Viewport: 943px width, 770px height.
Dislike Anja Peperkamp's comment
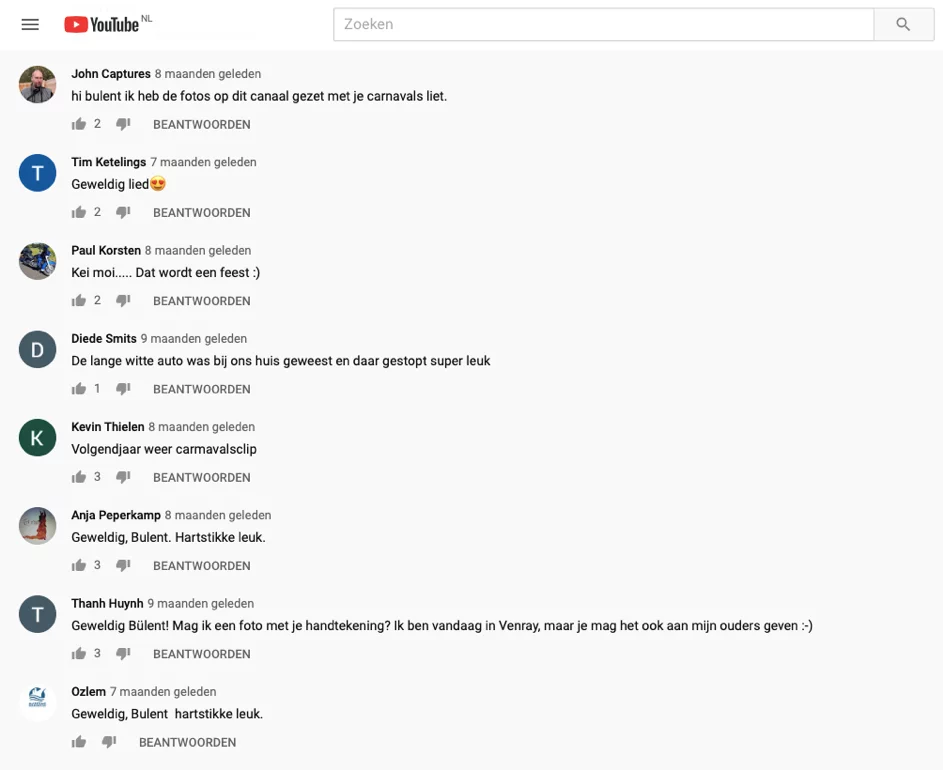pyautogui.click(x=123, y=566)
